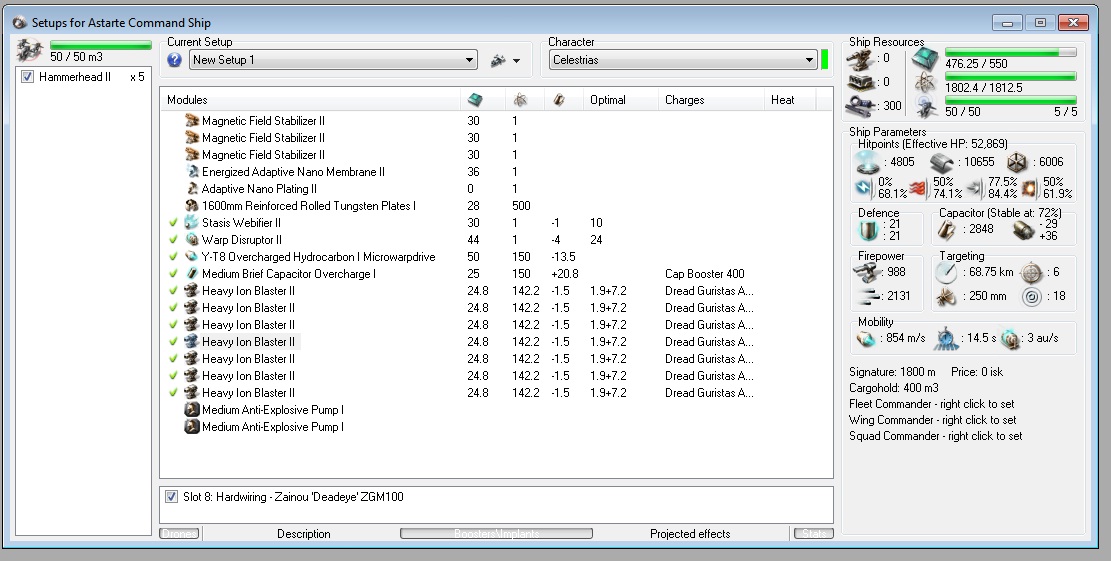Open the Current Setup dropdown New Setup 1

click(333, 60)
